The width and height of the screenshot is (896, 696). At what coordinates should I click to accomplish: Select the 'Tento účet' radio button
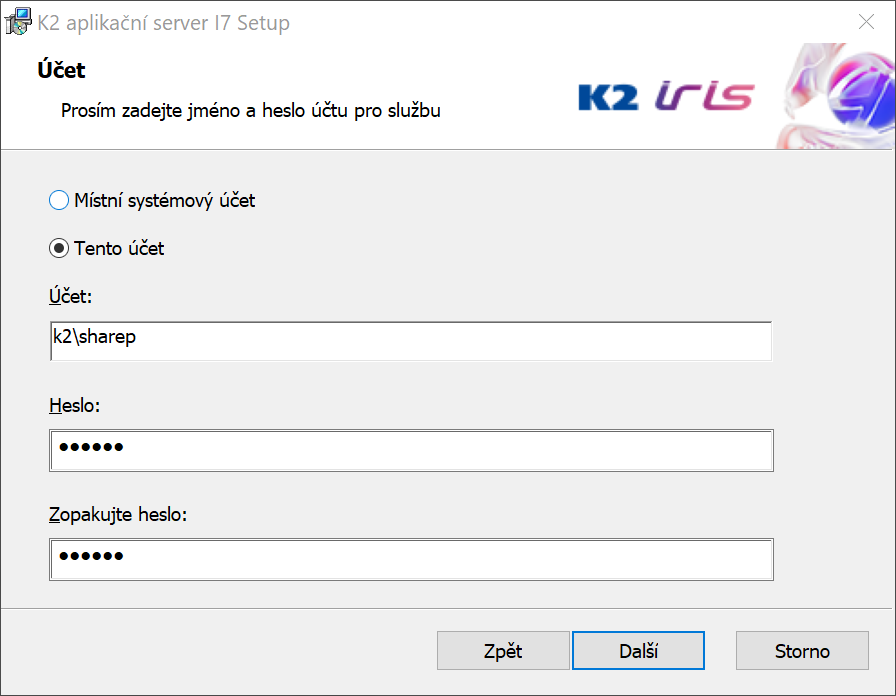(59, 248)
